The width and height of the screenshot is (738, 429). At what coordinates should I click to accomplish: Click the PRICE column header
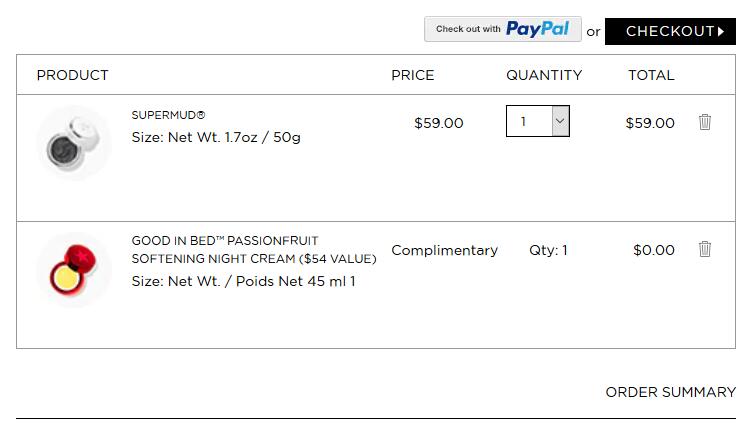tap(413, 75)
